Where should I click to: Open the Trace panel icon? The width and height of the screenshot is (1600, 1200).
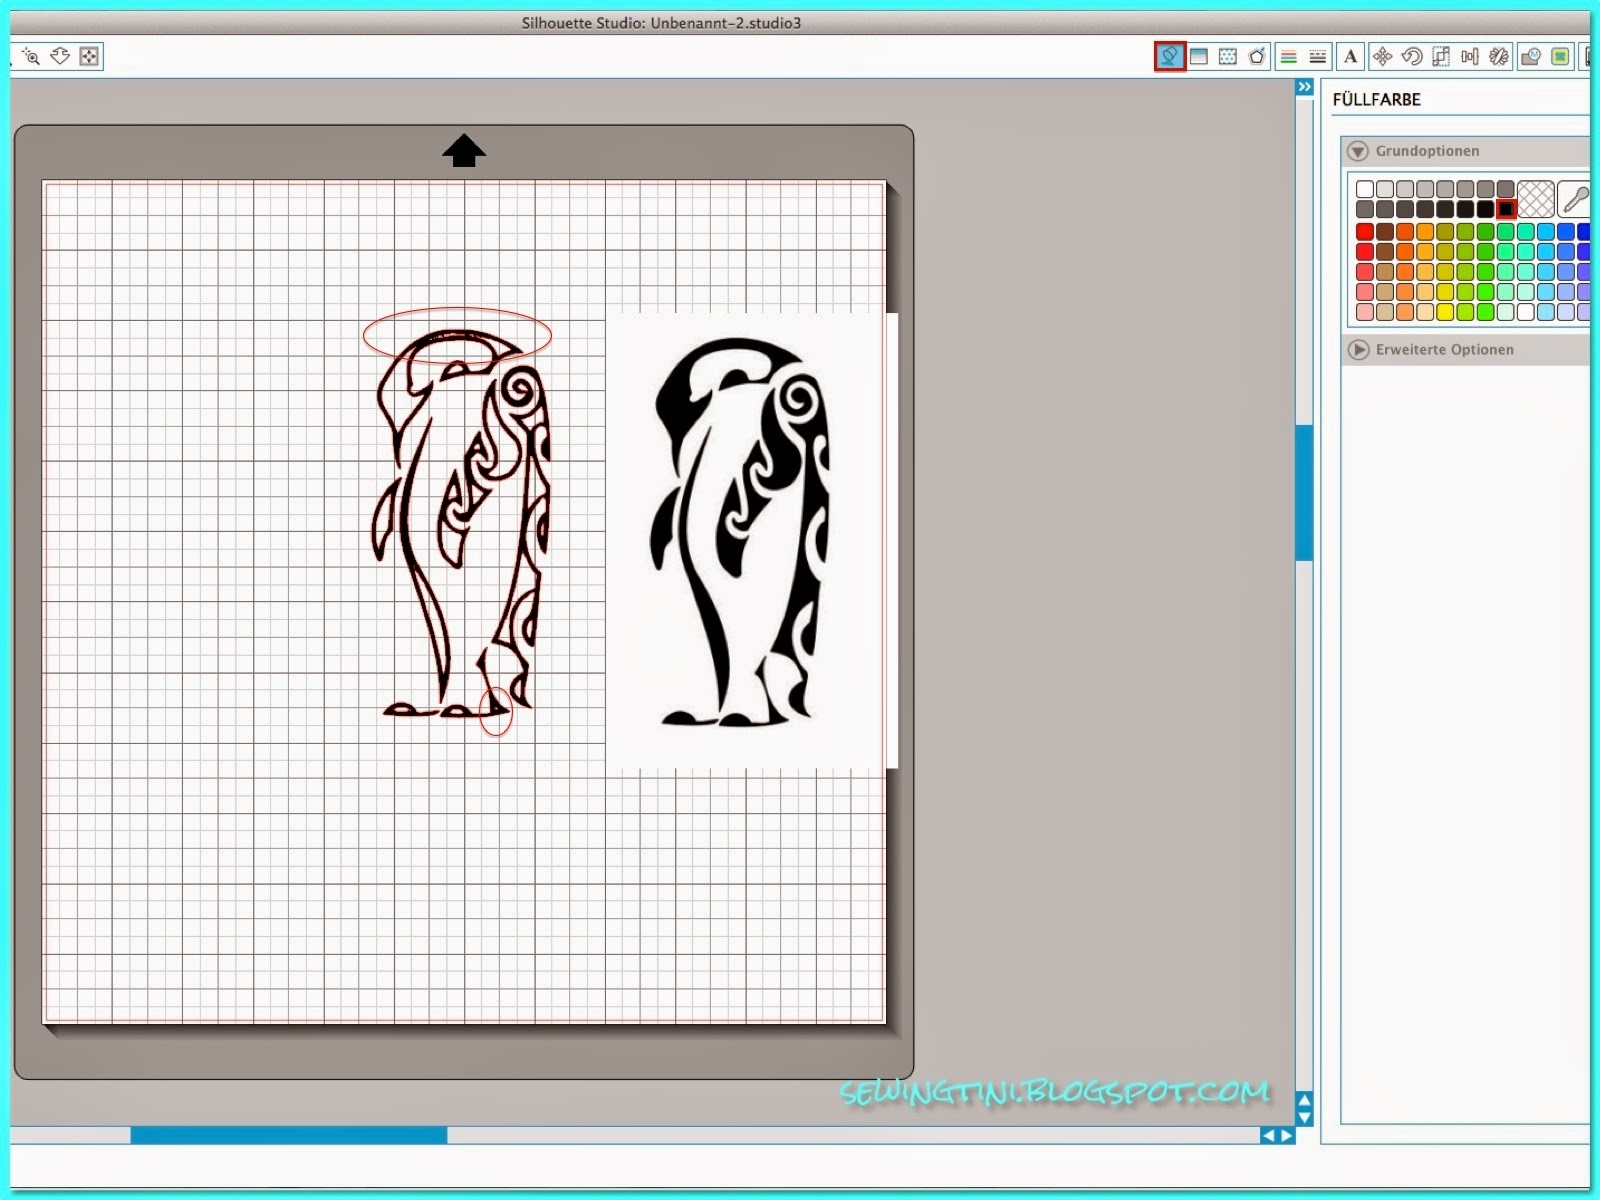click(x=1531, y=57)
